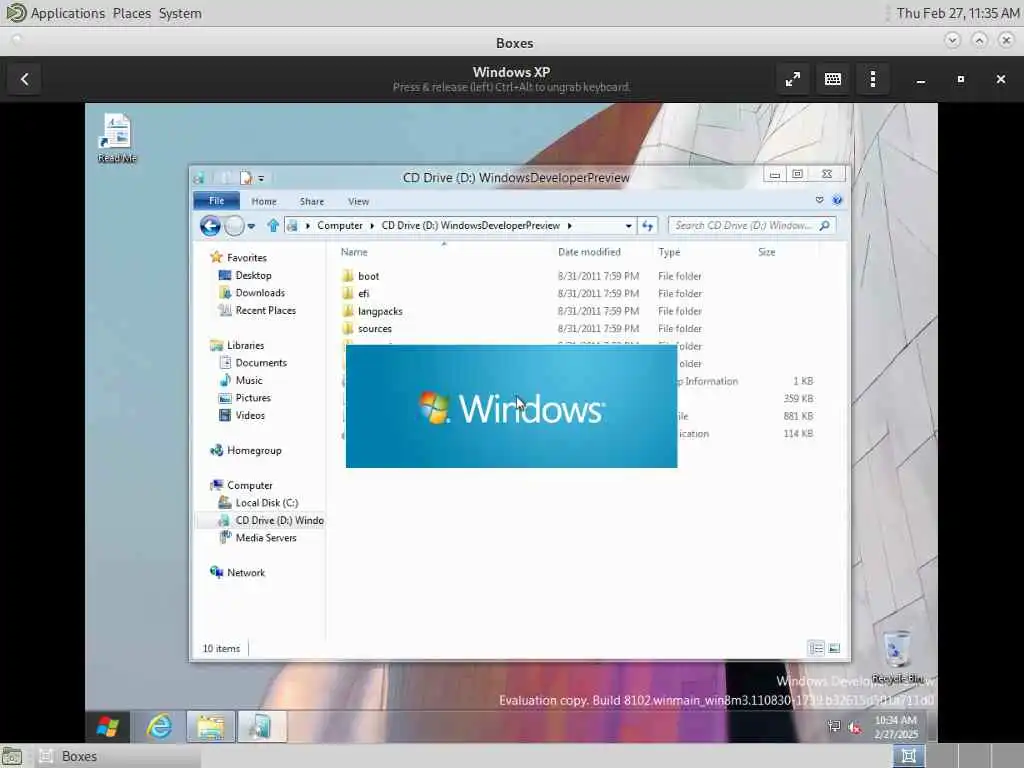Refresh the CD Drive folder view

click(648, 226)
